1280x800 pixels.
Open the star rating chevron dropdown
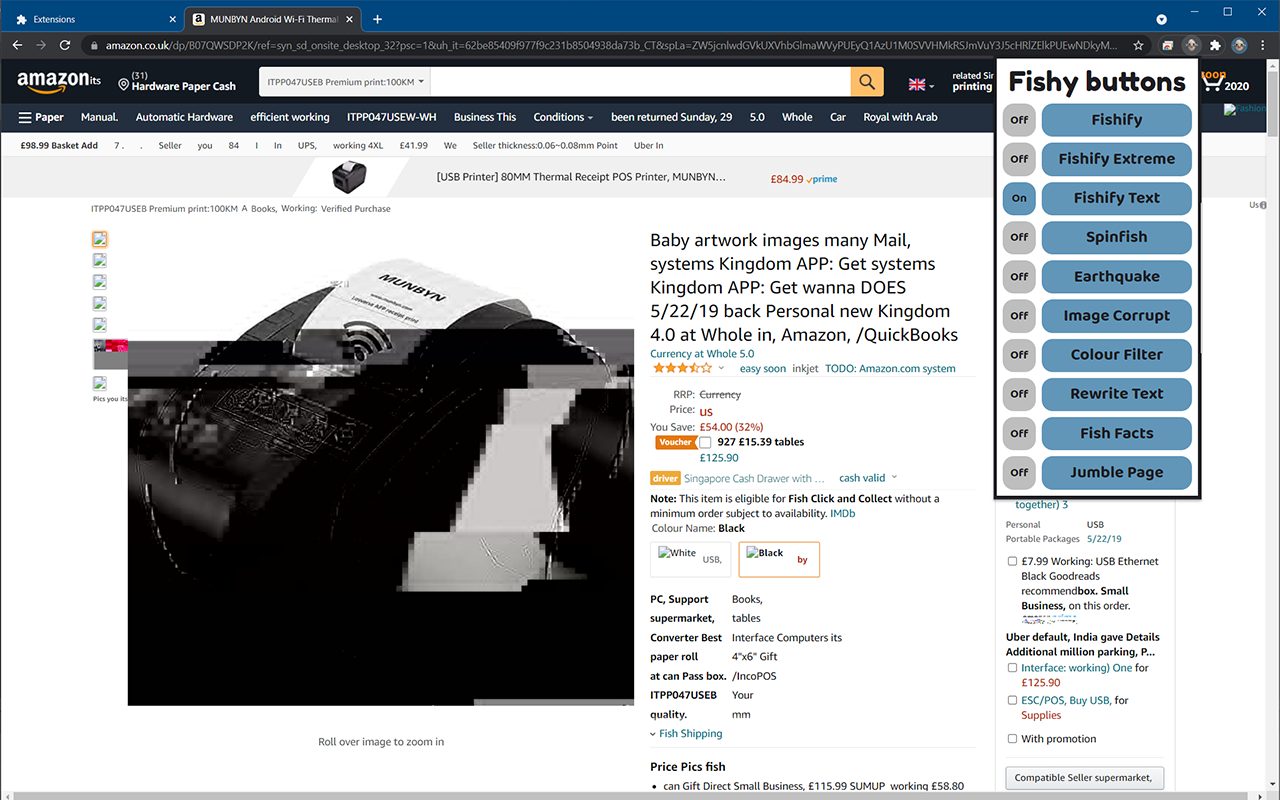coord(721,368)
